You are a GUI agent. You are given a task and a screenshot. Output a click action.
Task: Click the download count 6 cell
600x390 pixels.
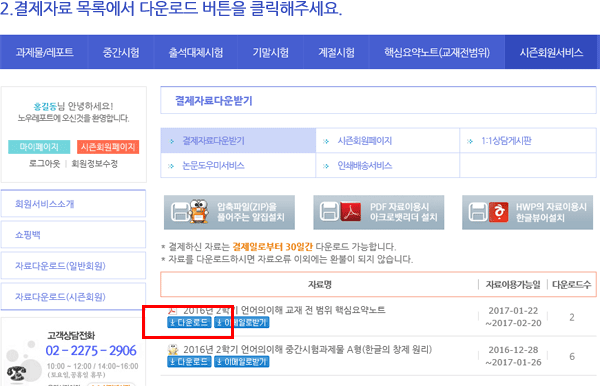572,356
